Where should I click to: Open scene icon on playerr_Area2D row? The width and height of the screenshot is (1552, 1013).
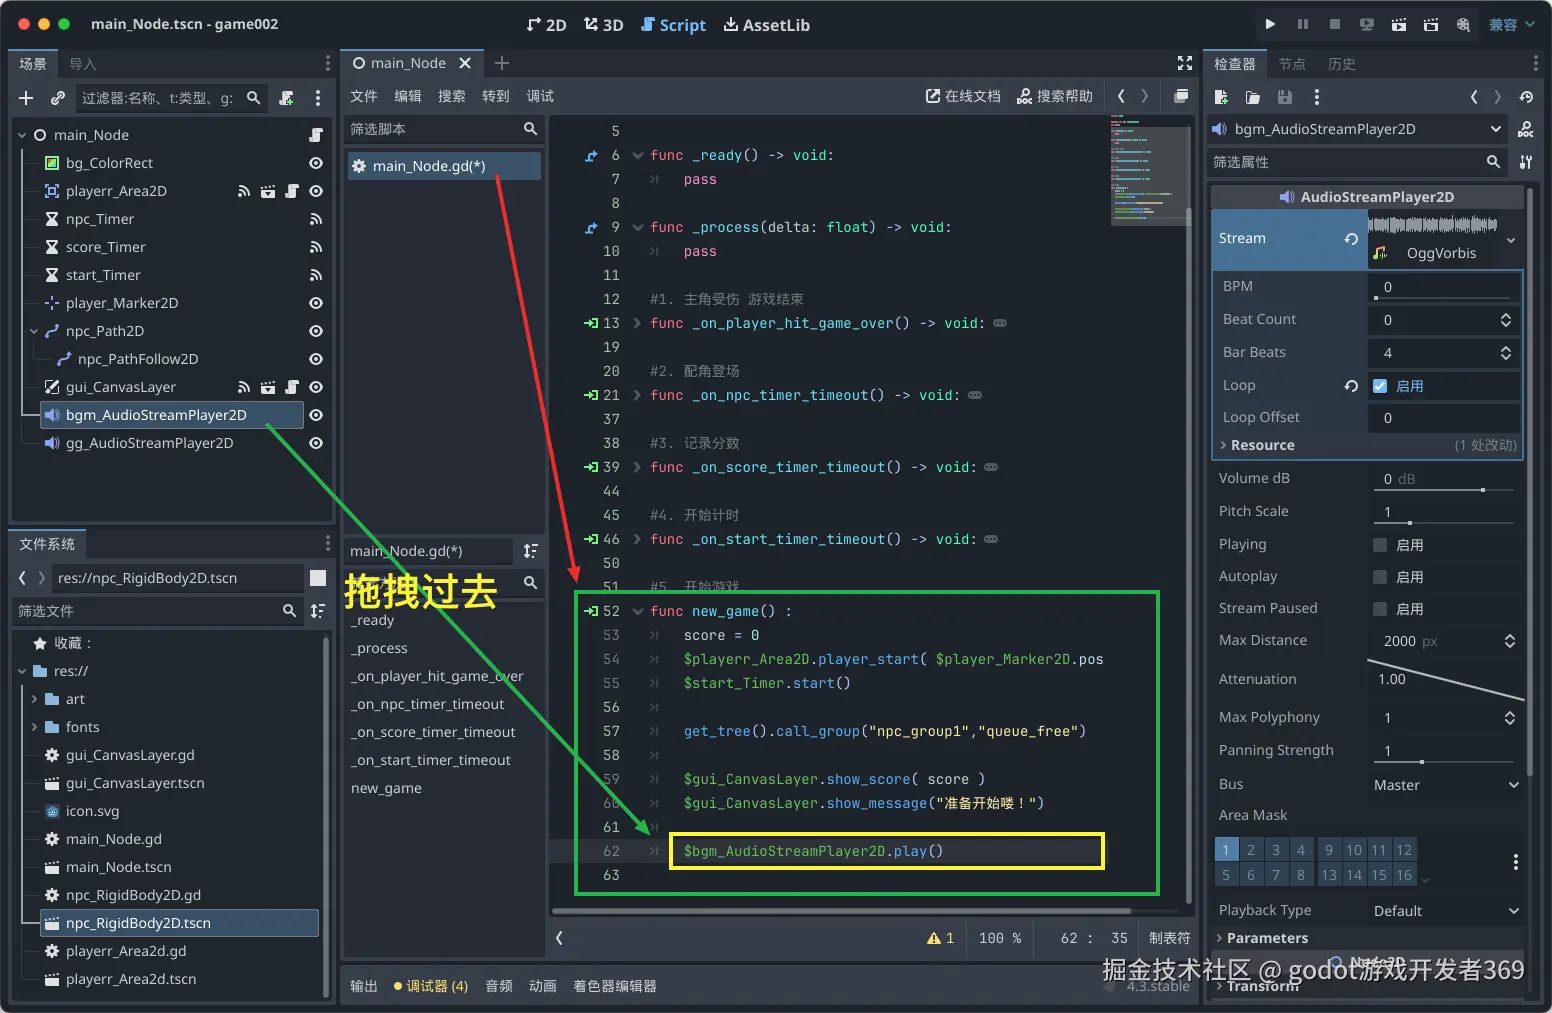point(268,191)
